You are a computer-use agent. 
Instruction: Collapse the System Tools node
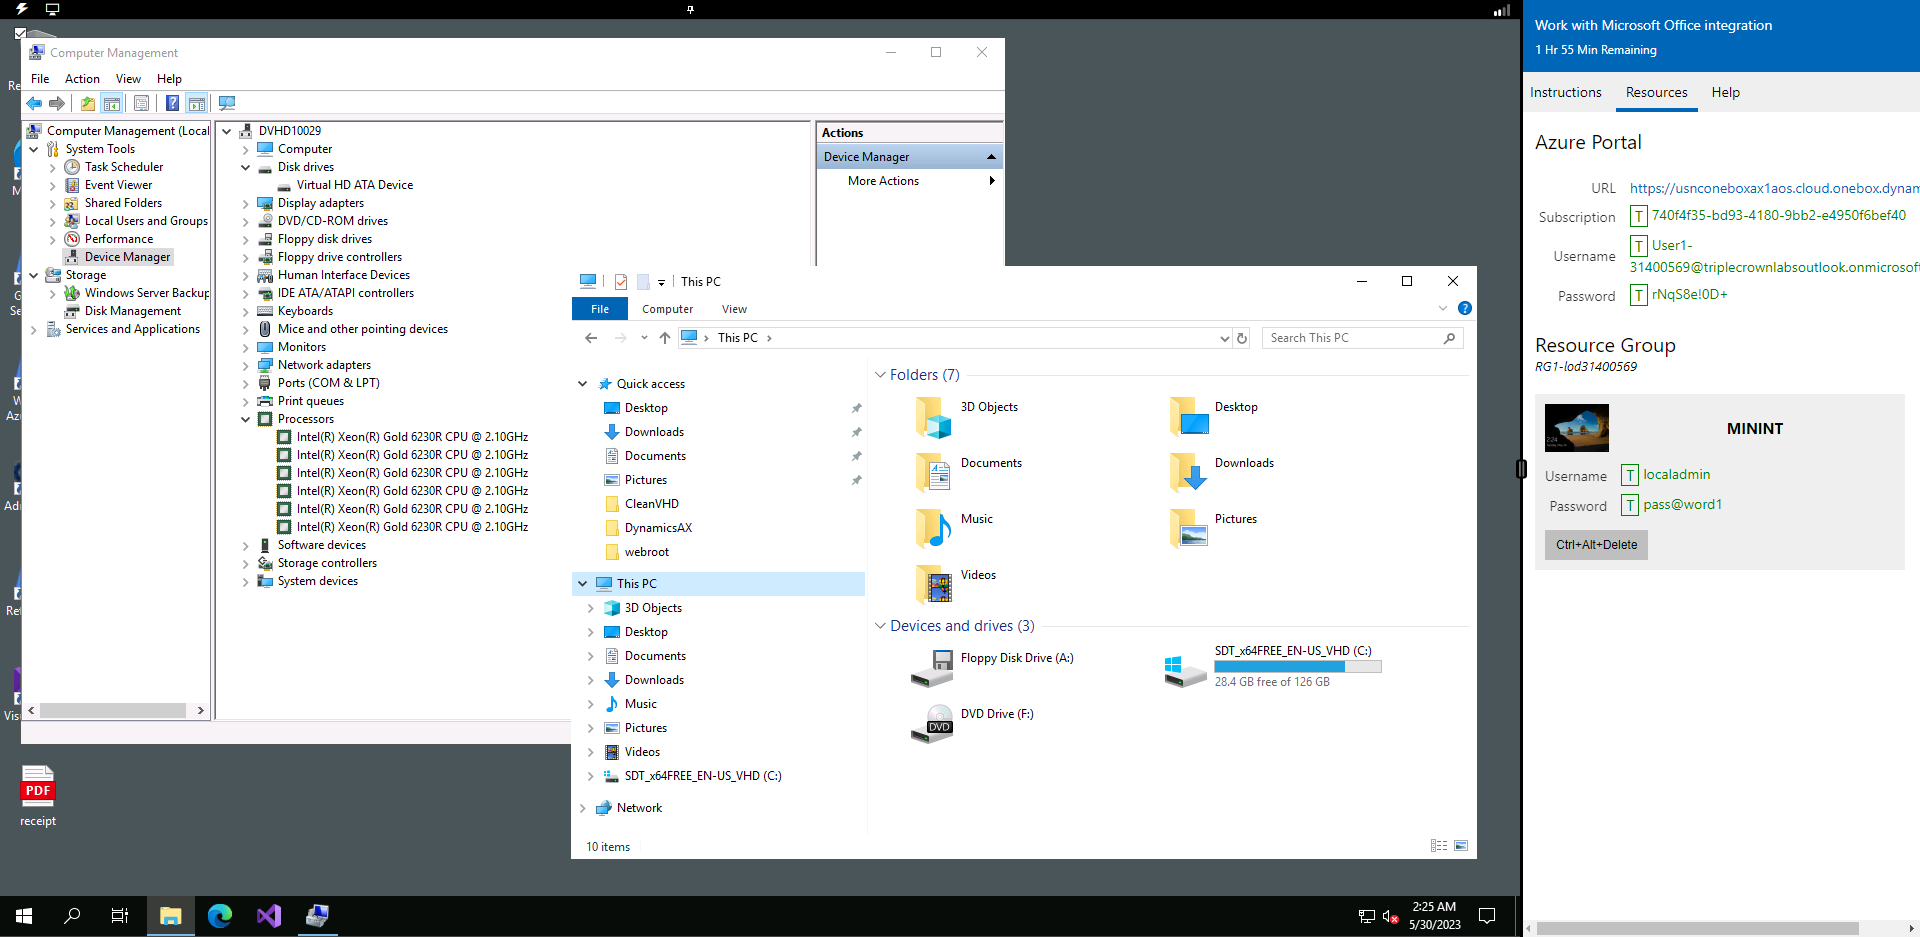click(34, 149)
